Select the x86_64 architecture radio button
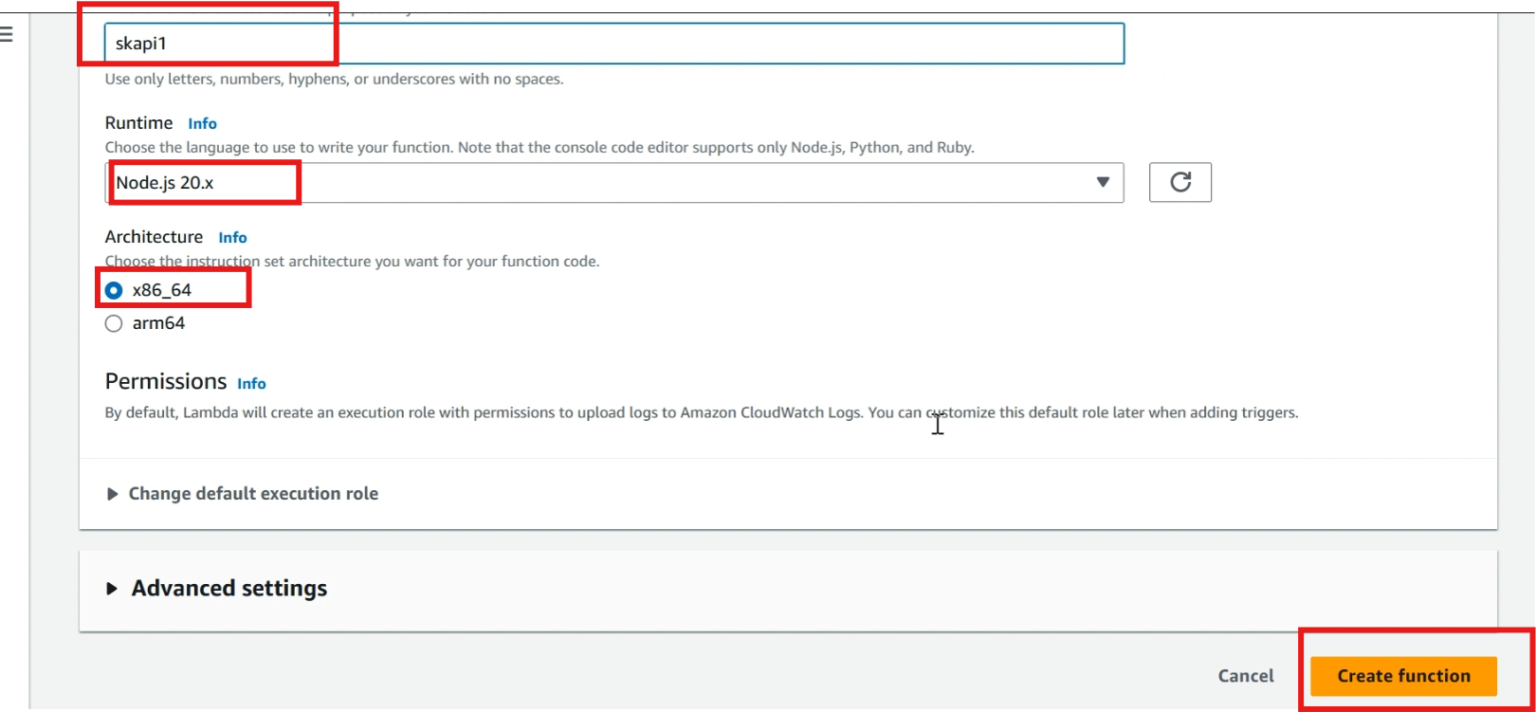The image size is (1536, 712). (113, 289)
